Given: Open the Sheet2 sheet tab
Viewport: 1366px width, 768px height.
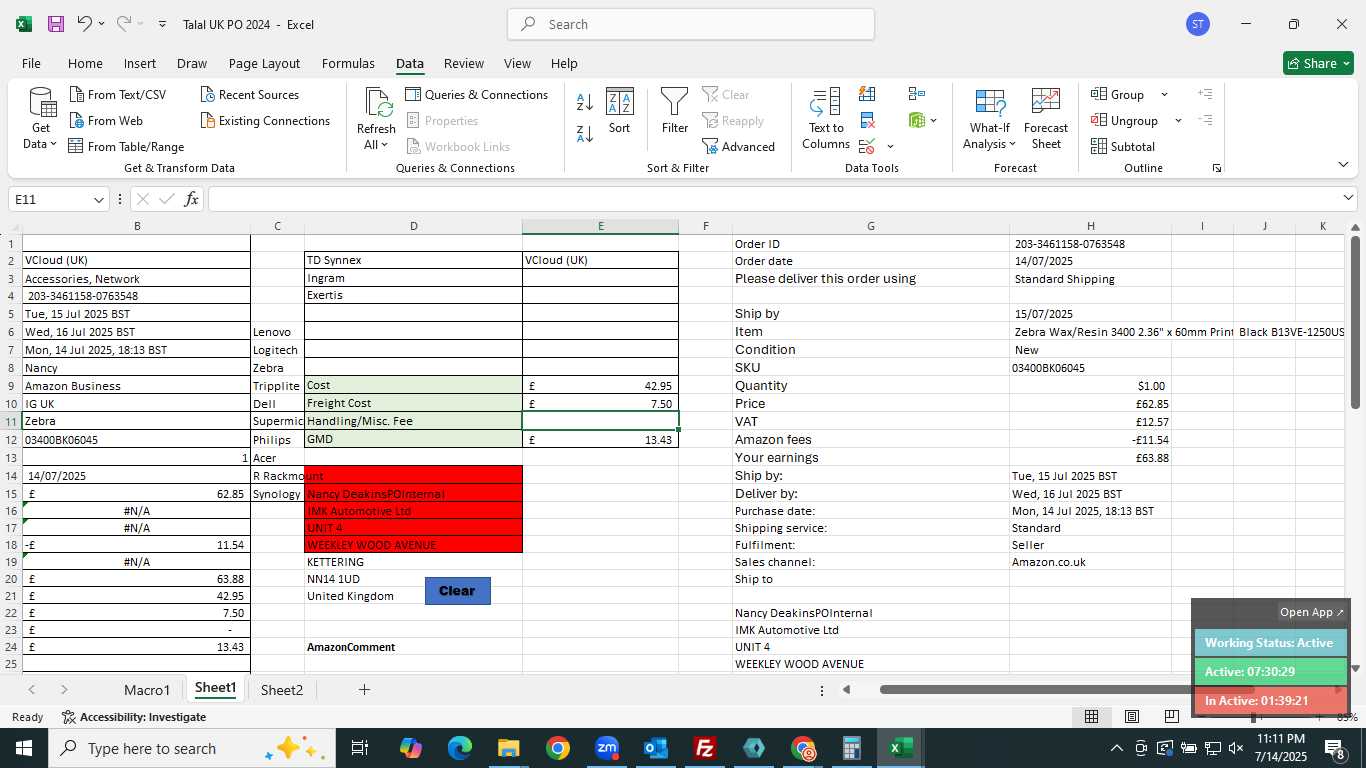Looking at the screenshot, I should click(x=282, y=690).
